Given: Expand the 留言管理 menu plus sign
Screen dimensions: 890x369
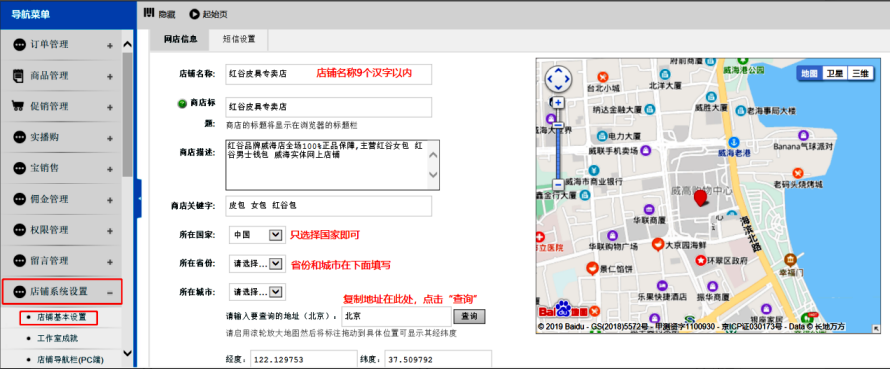Looking at the screenshot, I should tap(110, 262).
